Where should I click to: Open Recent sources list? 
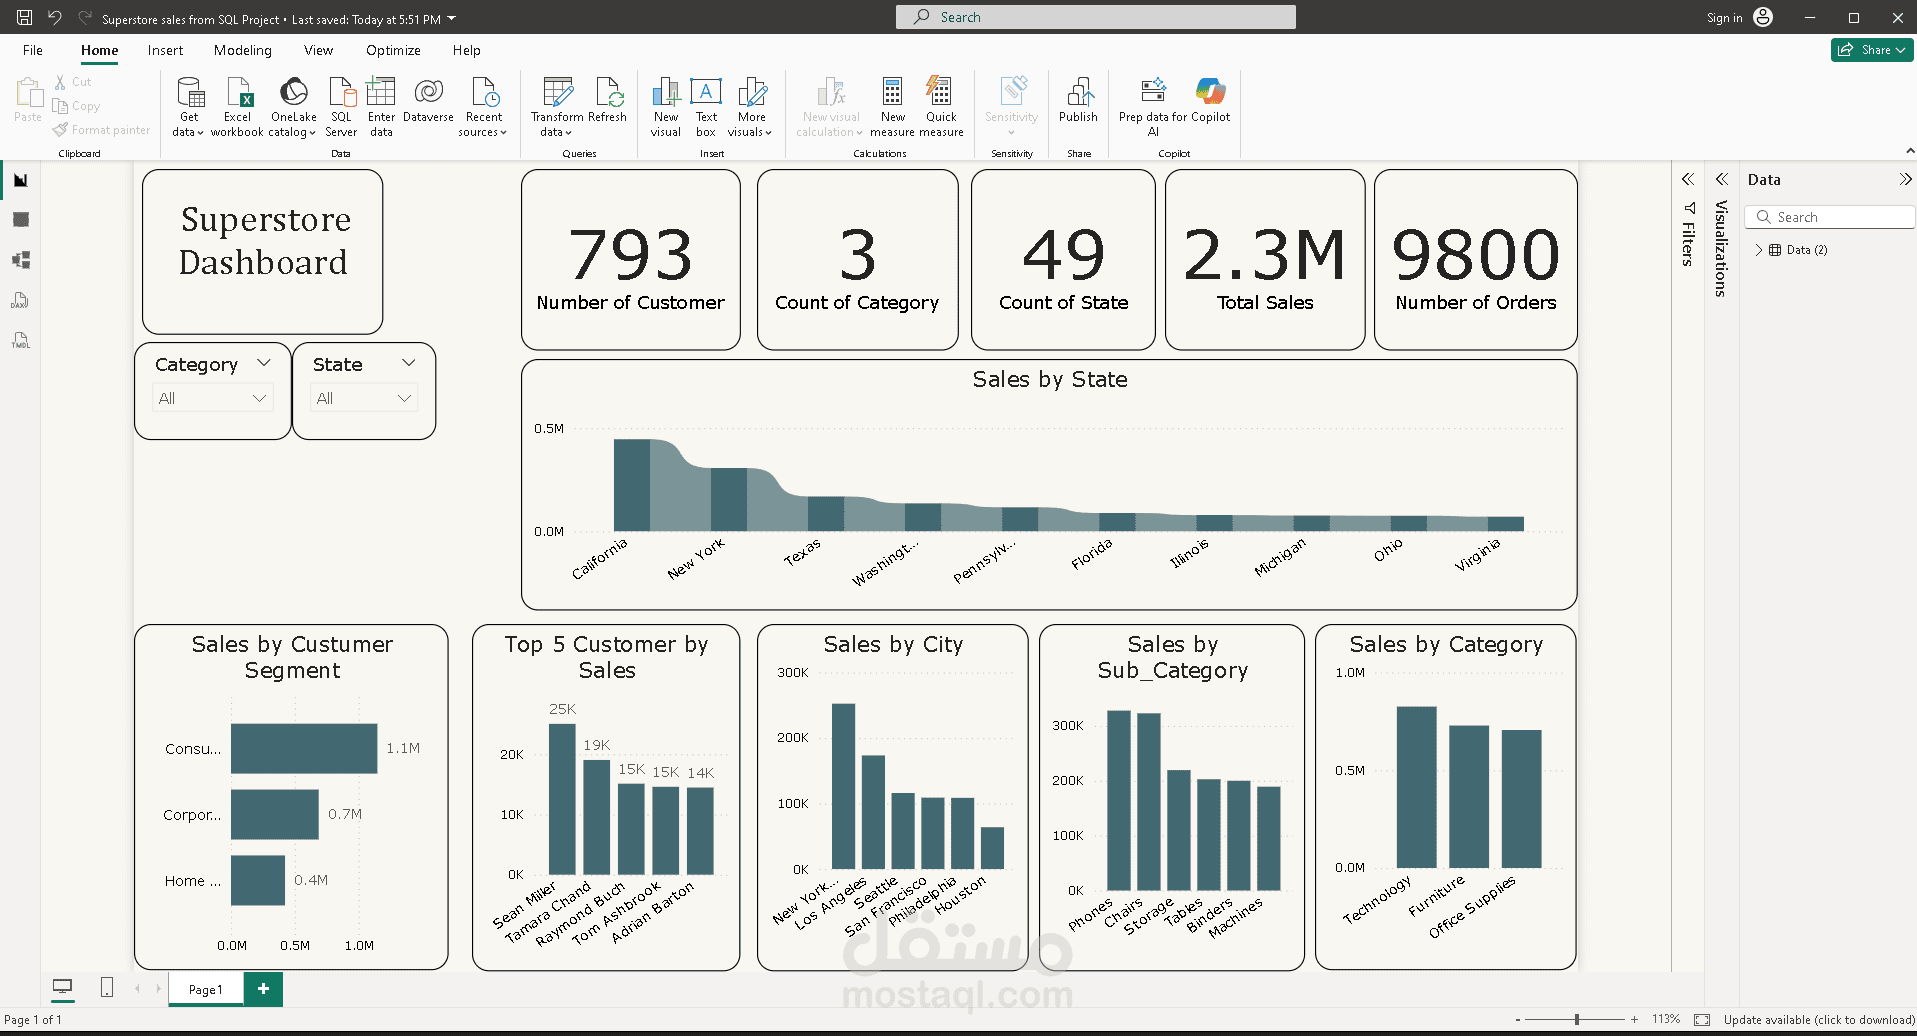(x=485, y=107)
